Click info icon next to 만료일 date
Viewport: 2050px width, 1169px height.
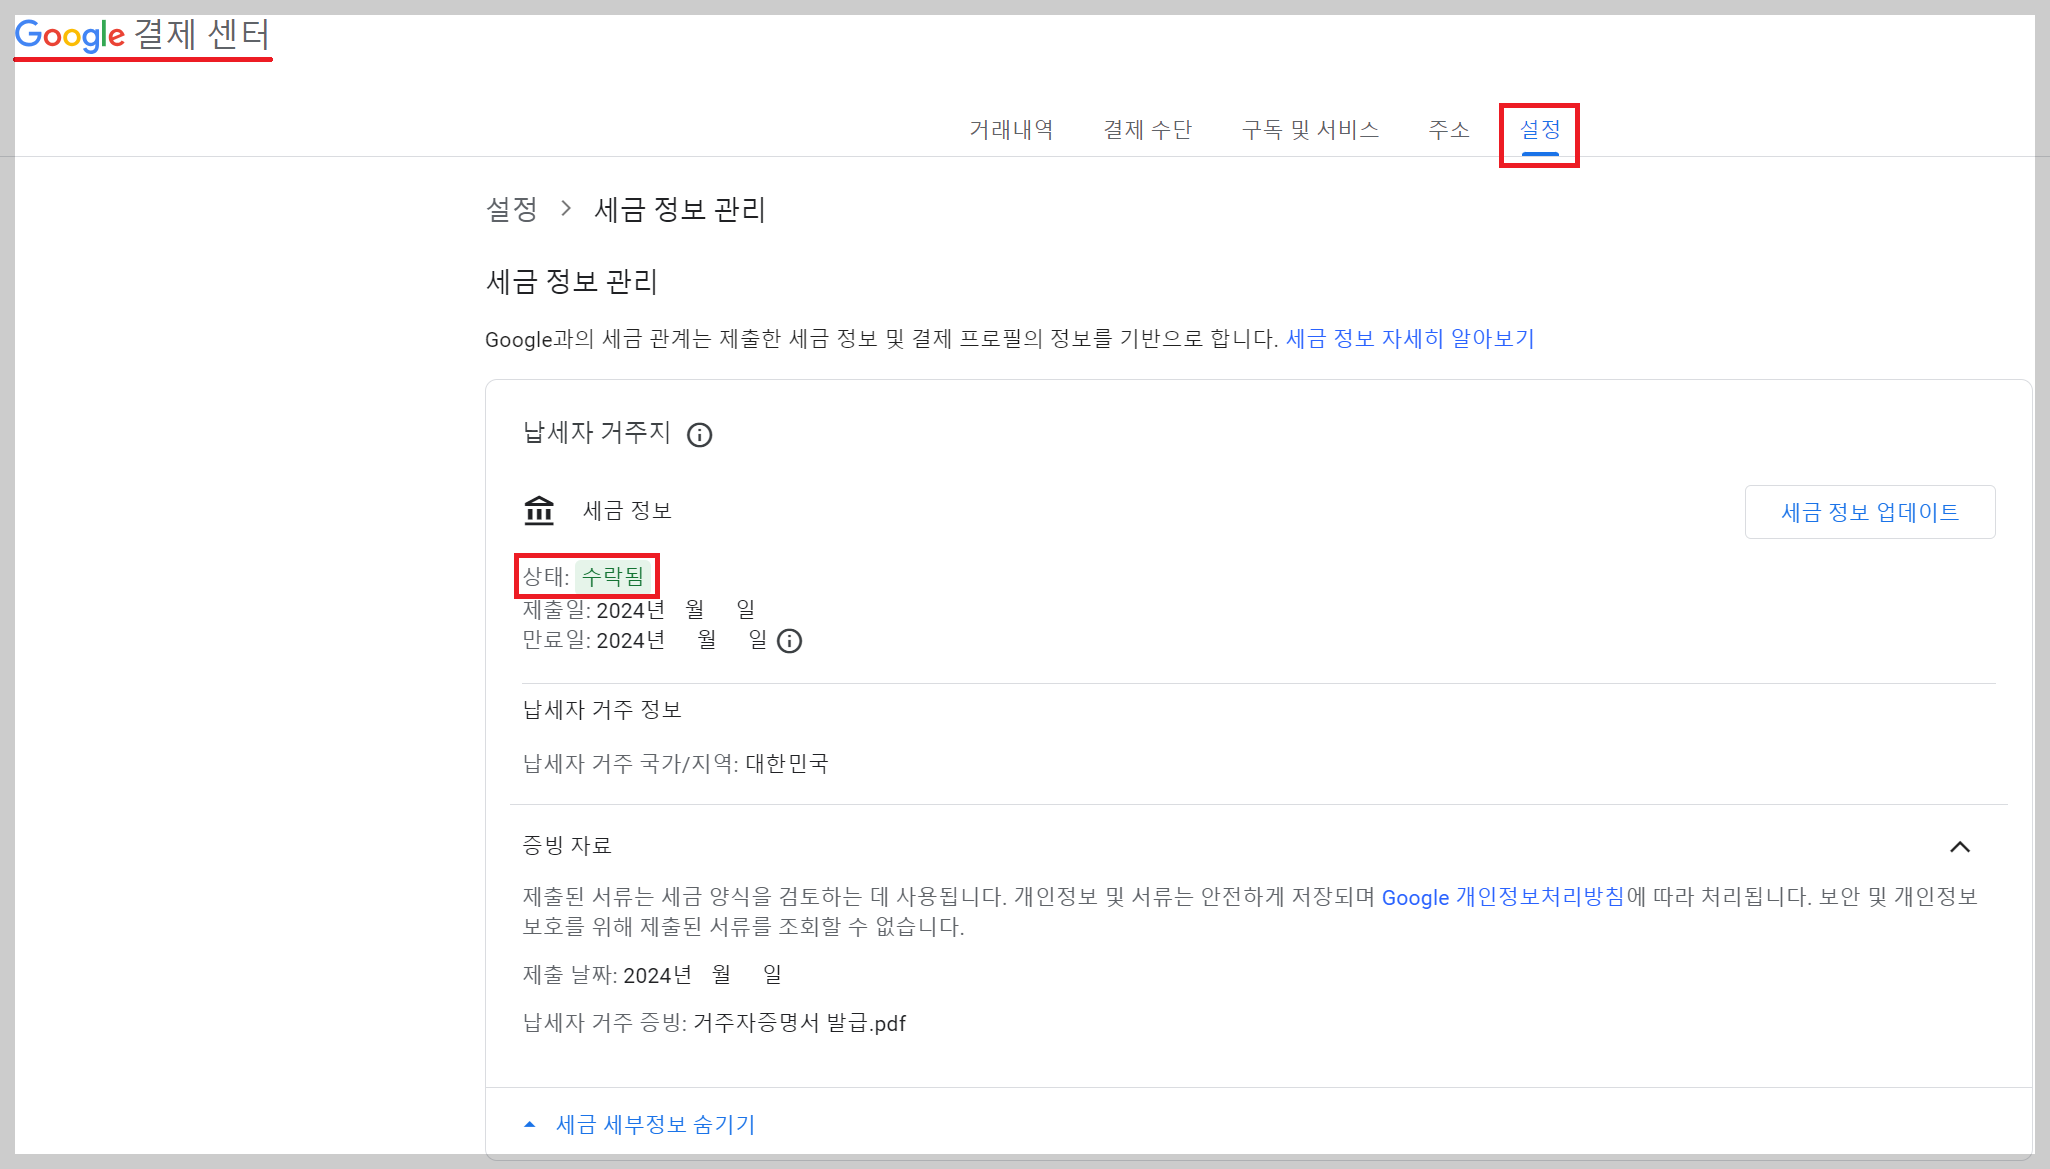pyautogui.click(x=789, y=641)
